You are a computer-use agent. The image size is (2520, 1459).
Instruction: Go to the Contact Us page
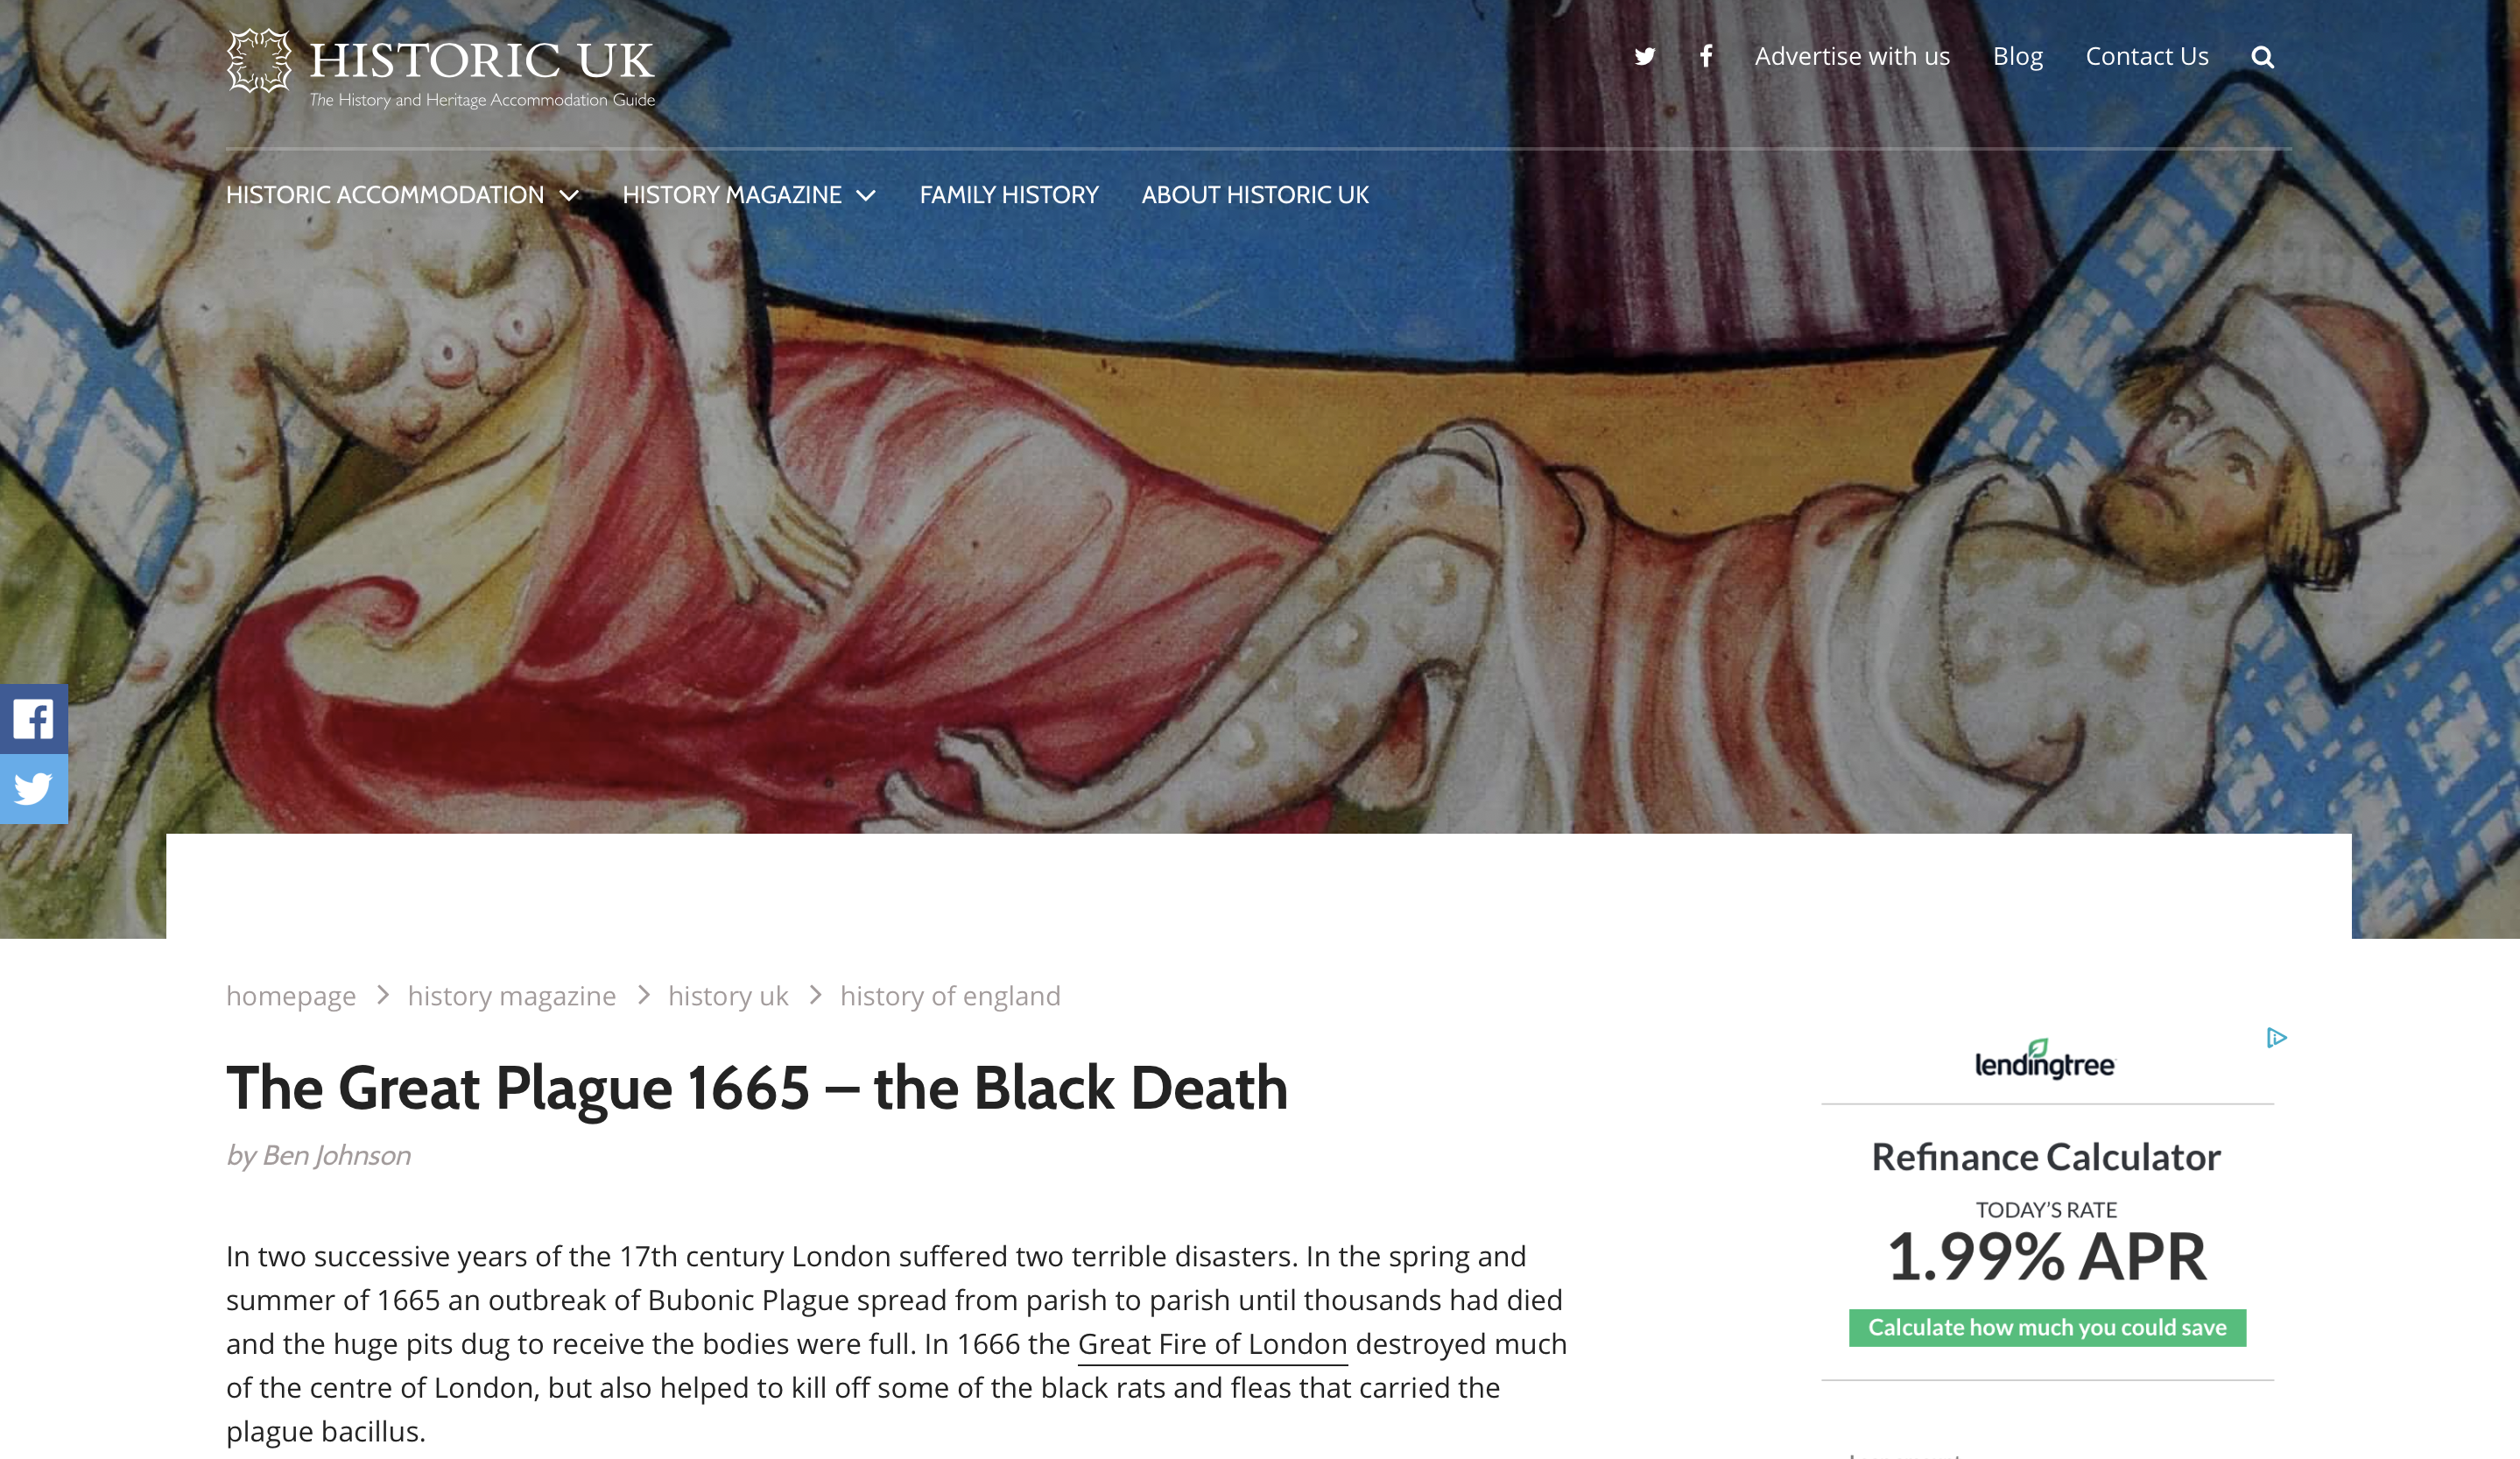pyautogui.click(x=2147, y=57)
